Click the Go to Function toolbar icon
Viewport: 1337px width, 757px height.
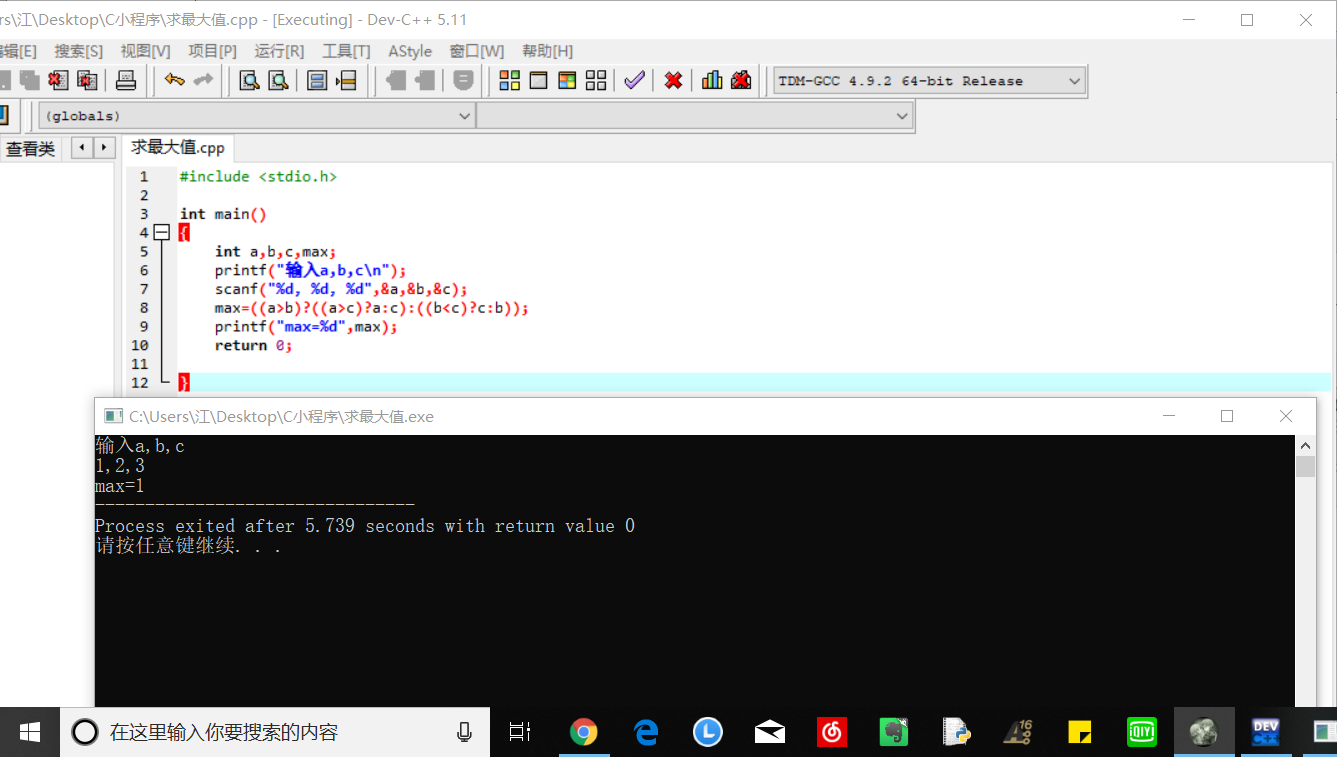317,81
